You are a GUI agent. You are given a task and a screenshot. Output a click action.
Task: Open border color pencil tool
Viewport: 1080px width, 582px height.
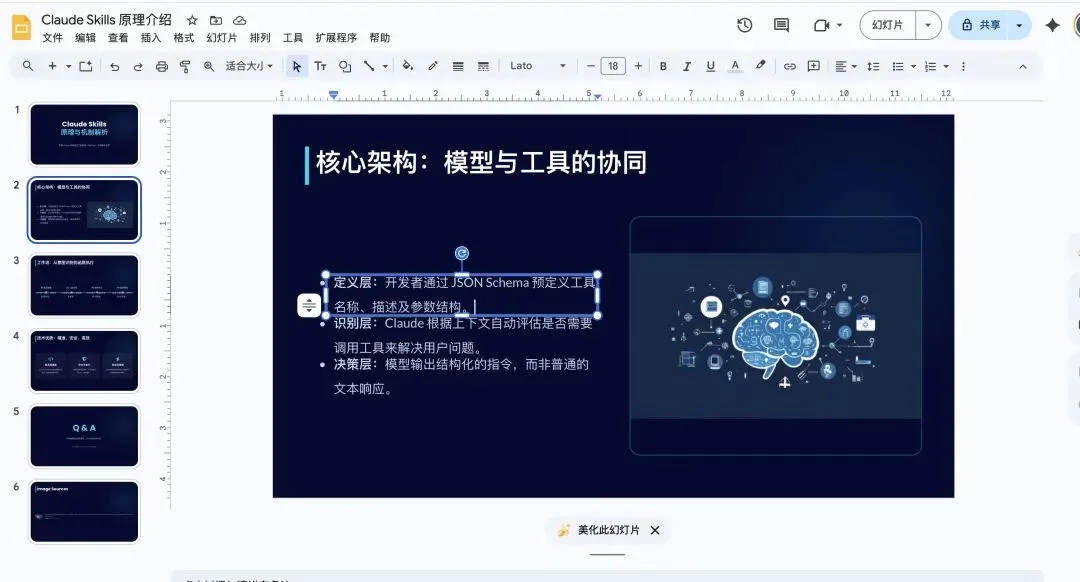[x=433, y=66]
